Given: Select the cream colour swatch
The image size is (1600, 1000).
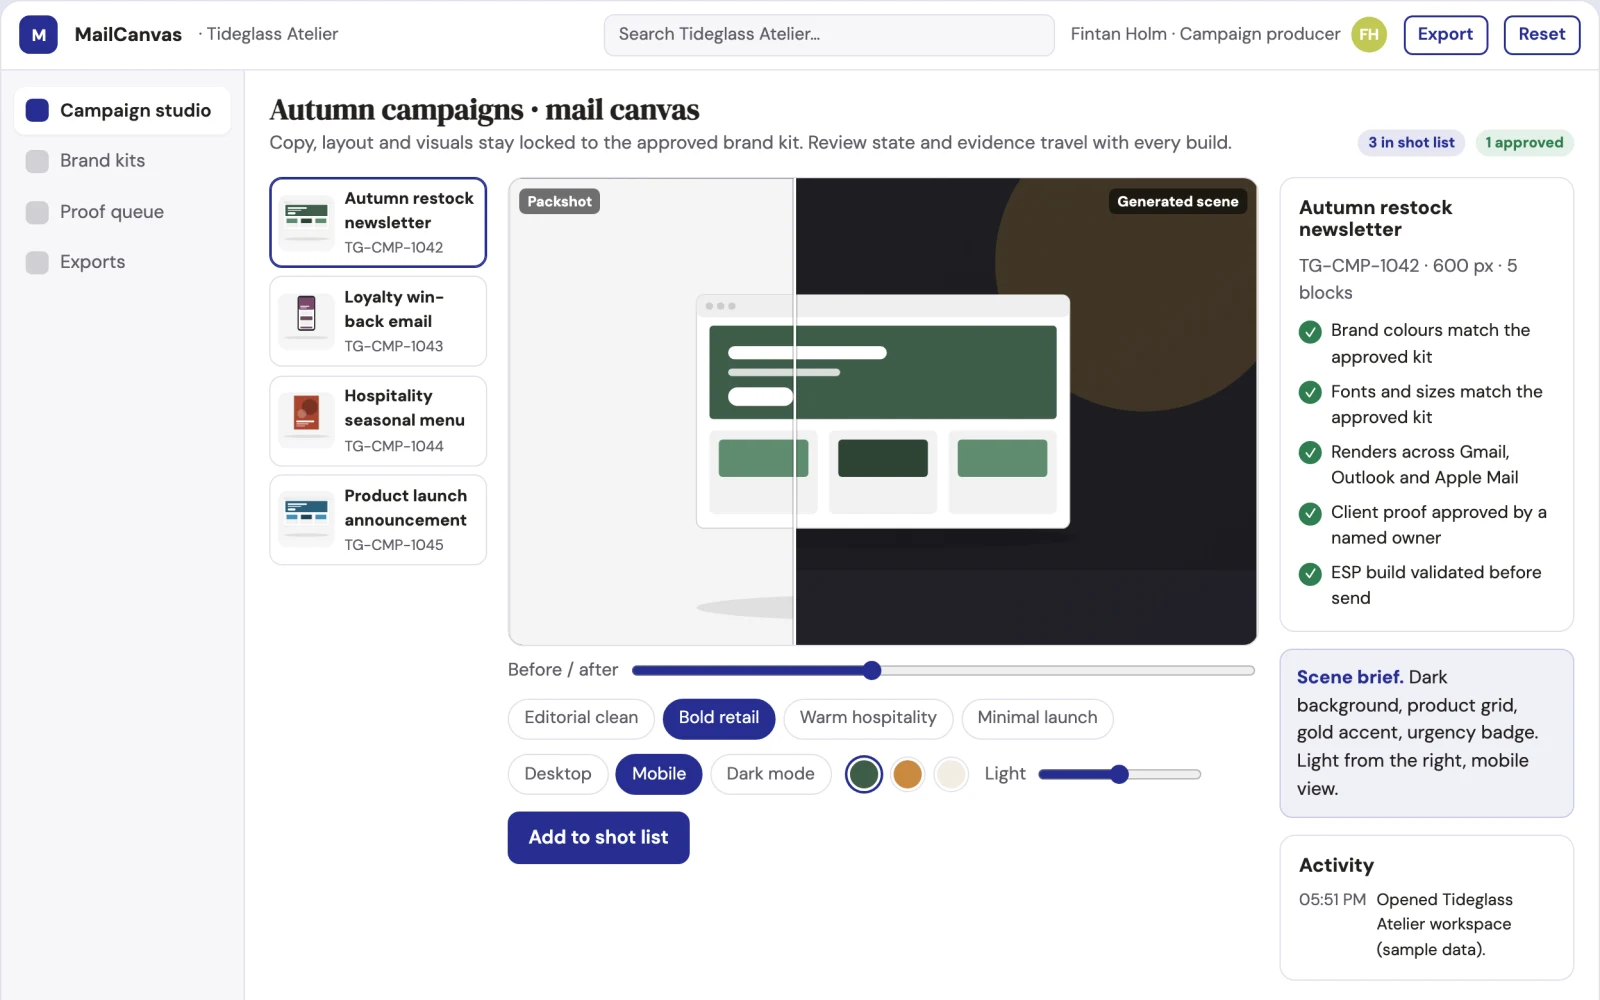Looking at the screenshot, I should point(951,774).
